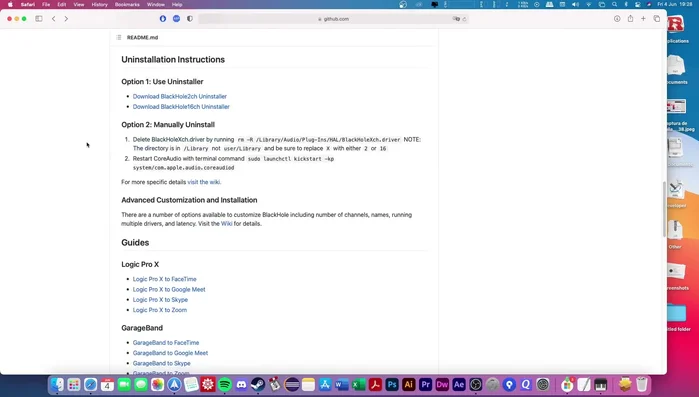The width and height of the screenshot is (699, 397).
Task: Open the Apple menu
Action: click(10, 4)
